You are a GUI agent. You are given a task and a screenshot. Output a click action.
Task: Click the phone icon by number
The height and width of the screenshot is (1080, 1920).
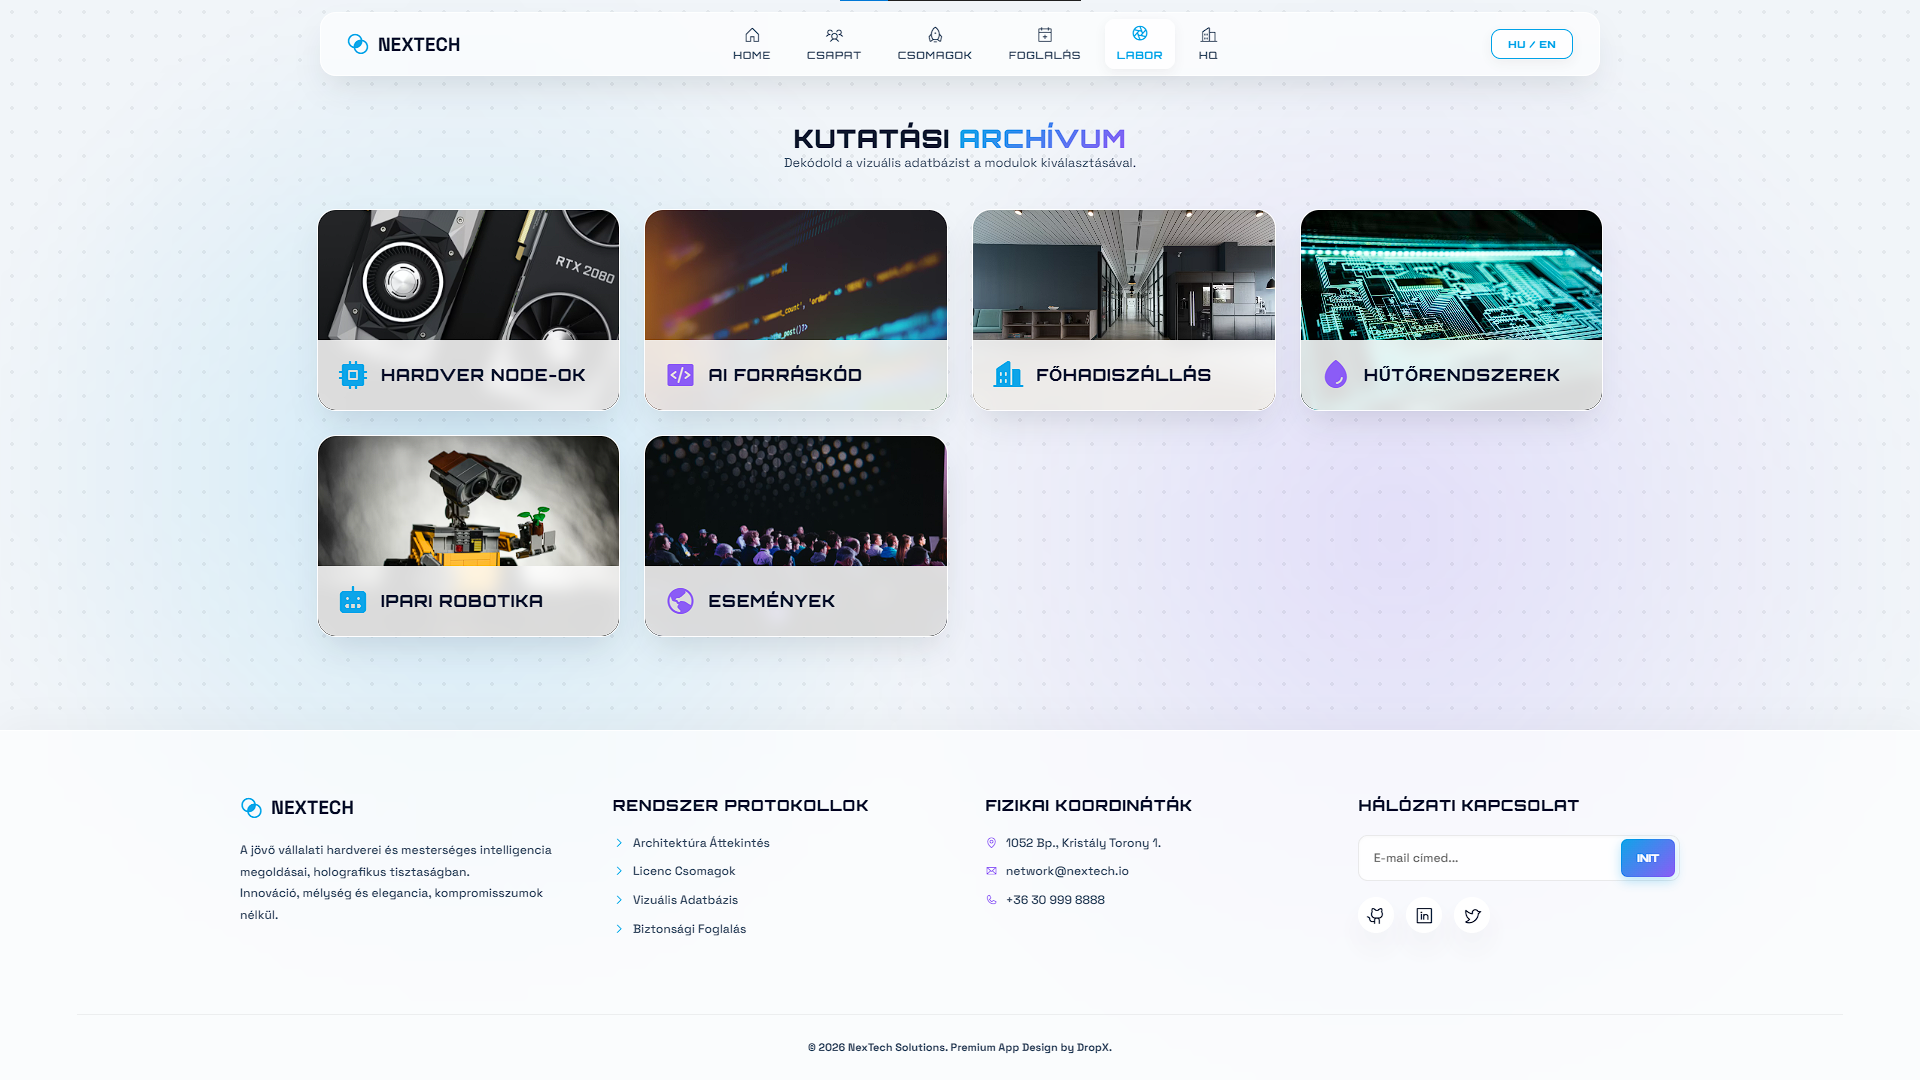992,900
